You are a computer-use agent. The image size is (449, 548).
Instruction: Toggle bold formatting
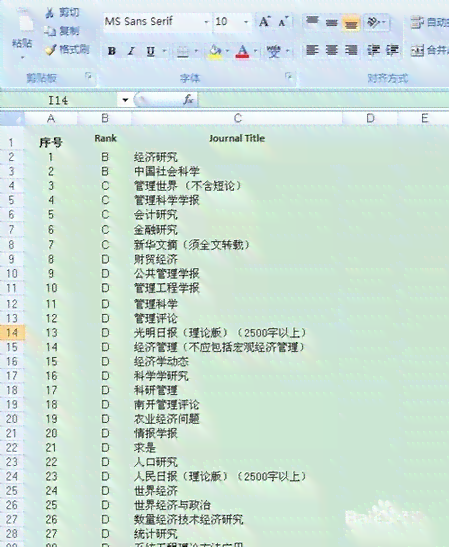pos(112,51)
